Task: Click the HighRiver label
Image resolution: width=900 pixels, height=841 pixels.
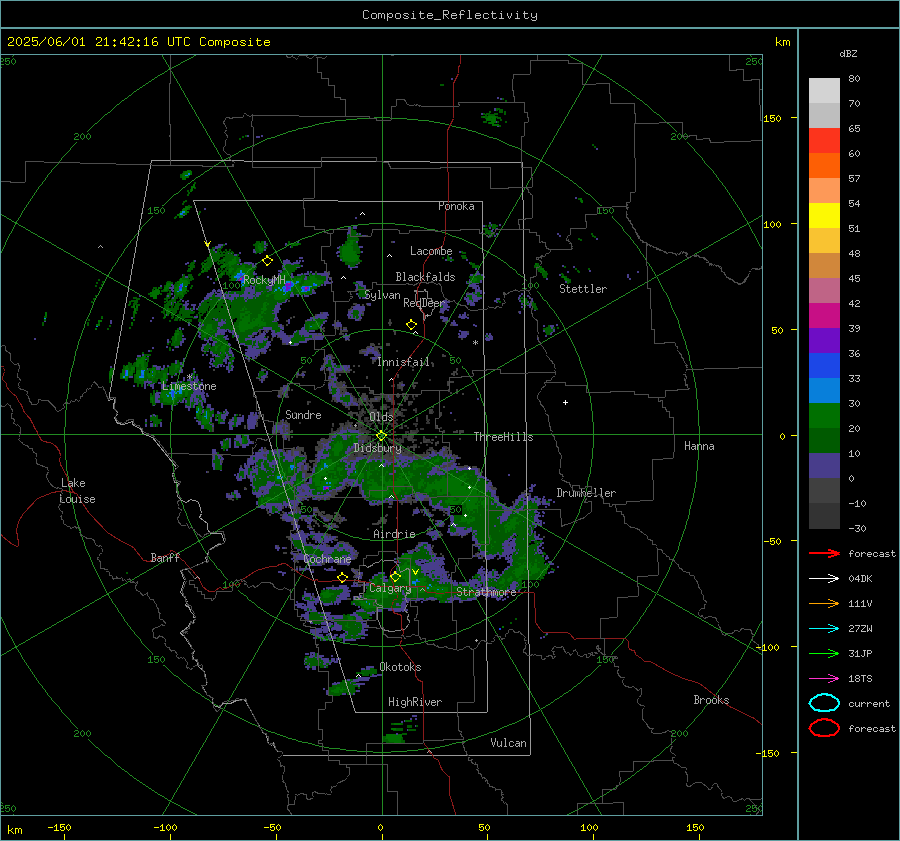Action: (x=415, y=702)
